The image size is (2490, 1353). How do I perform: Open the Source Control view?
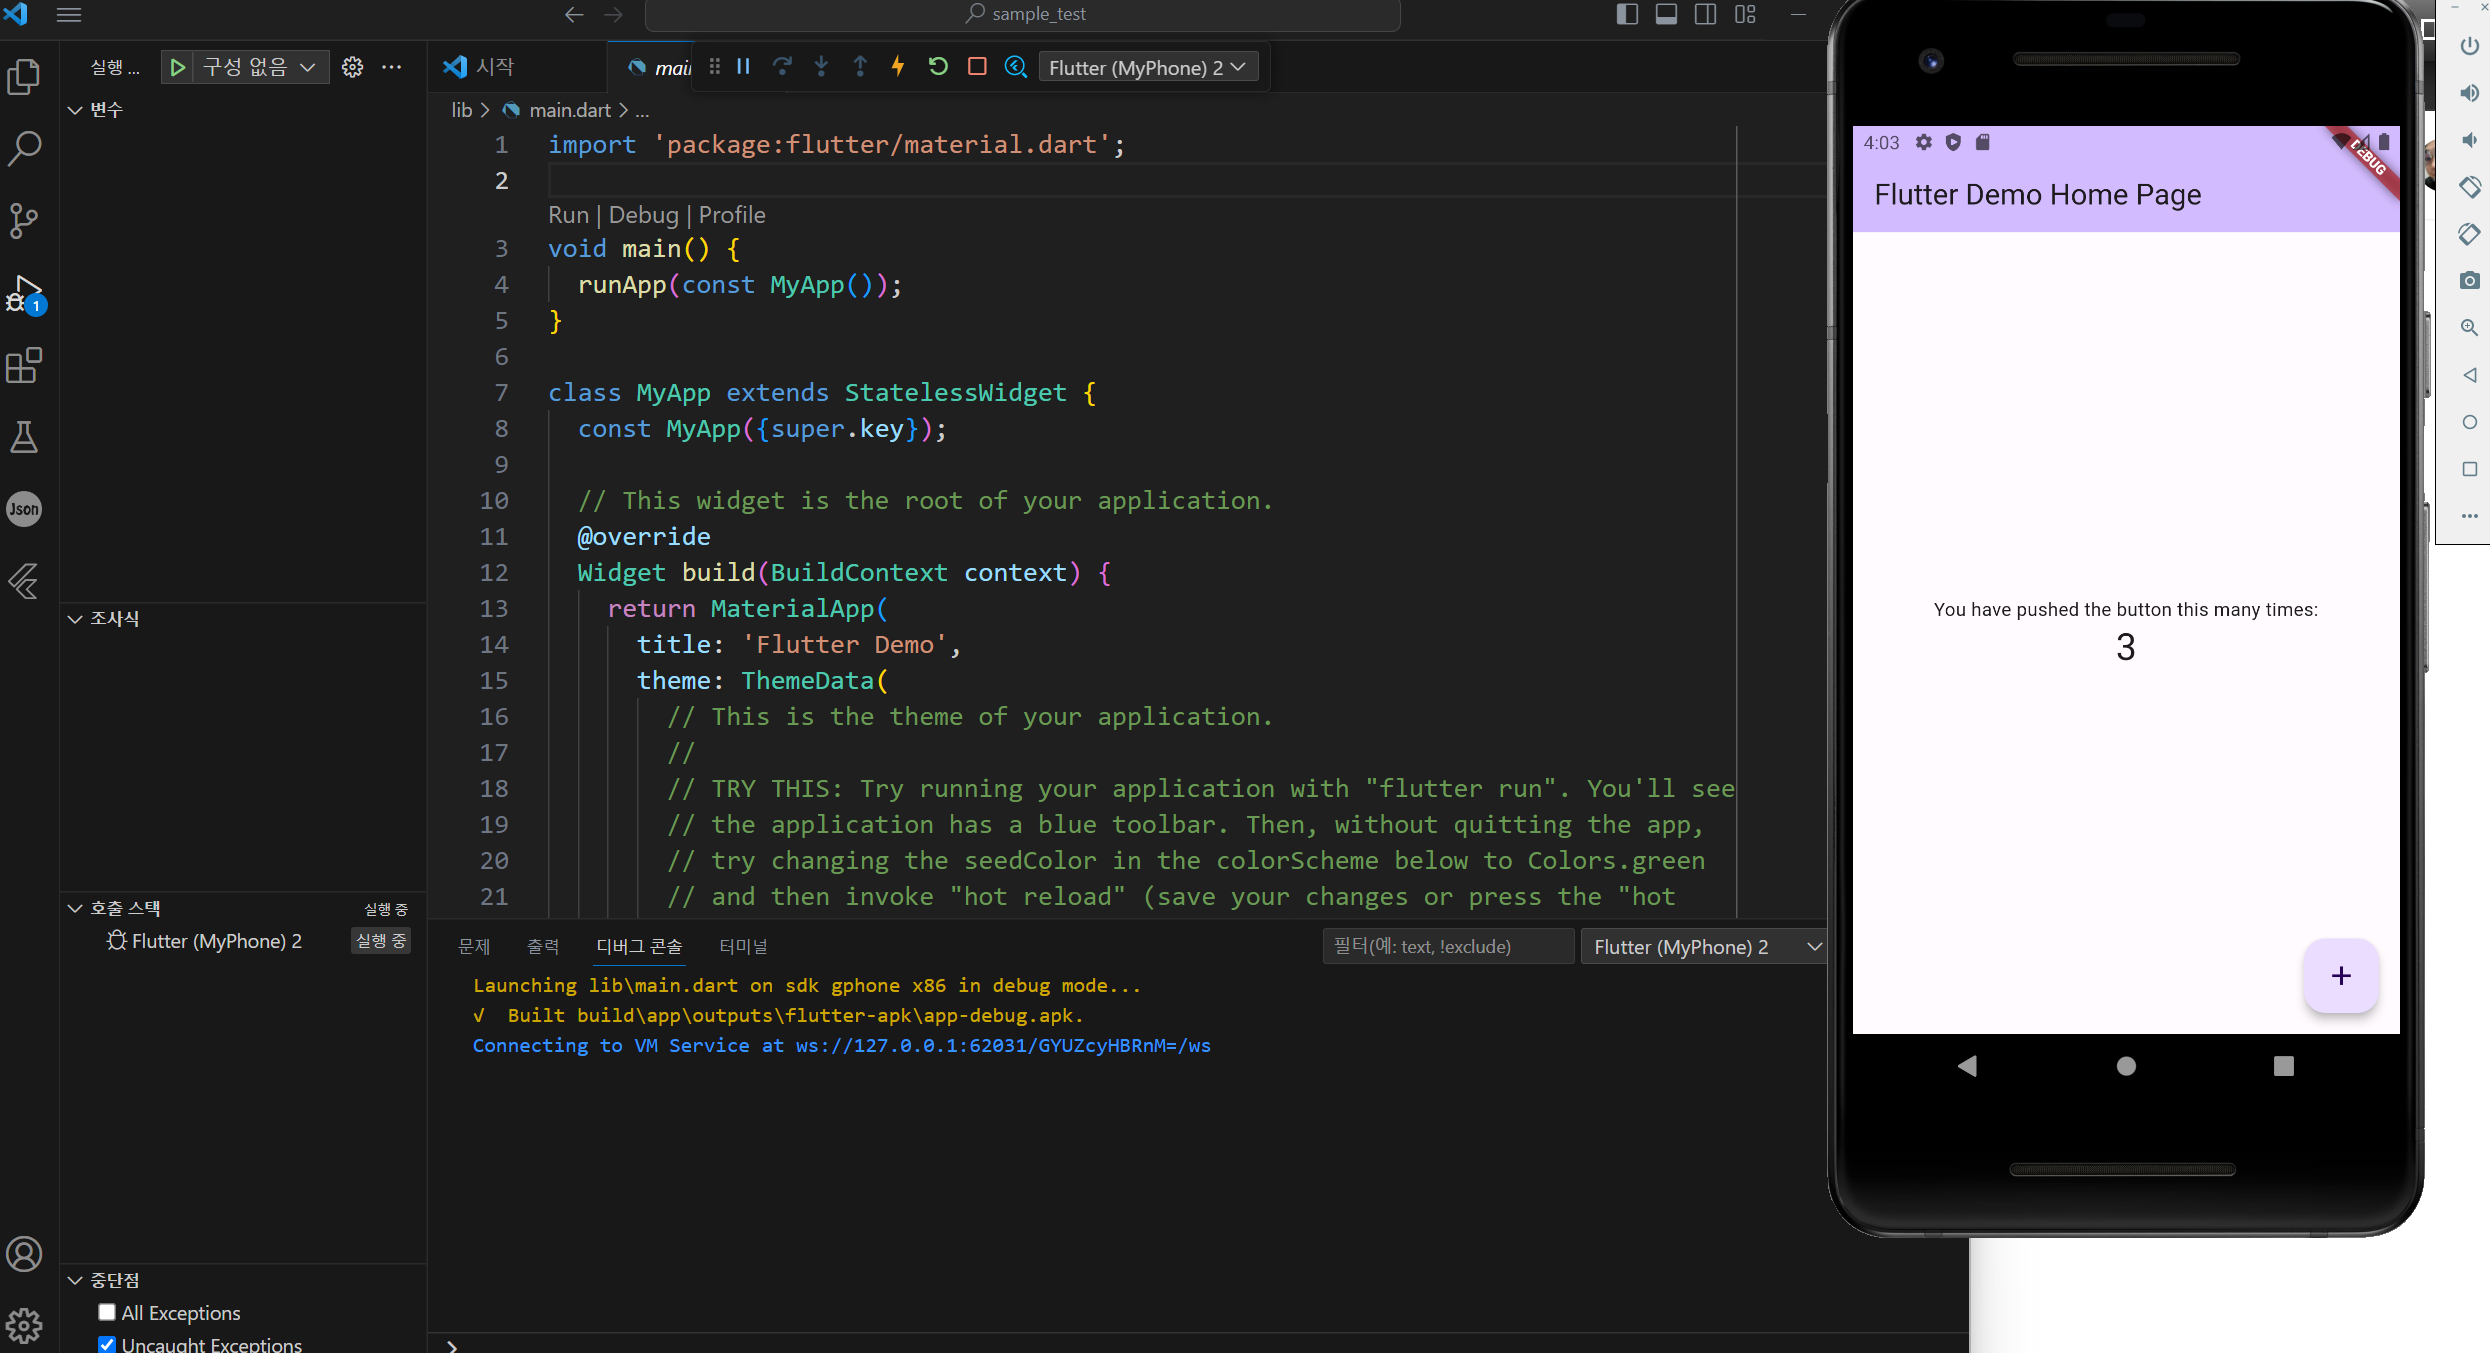[x=24, y=220]
